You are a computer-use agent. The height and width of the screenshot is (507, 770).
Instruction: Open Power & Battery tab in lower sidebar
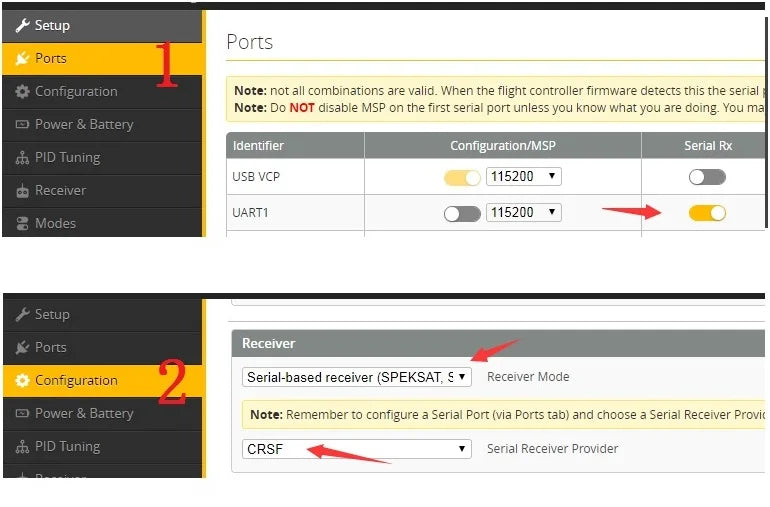point(84,413)
